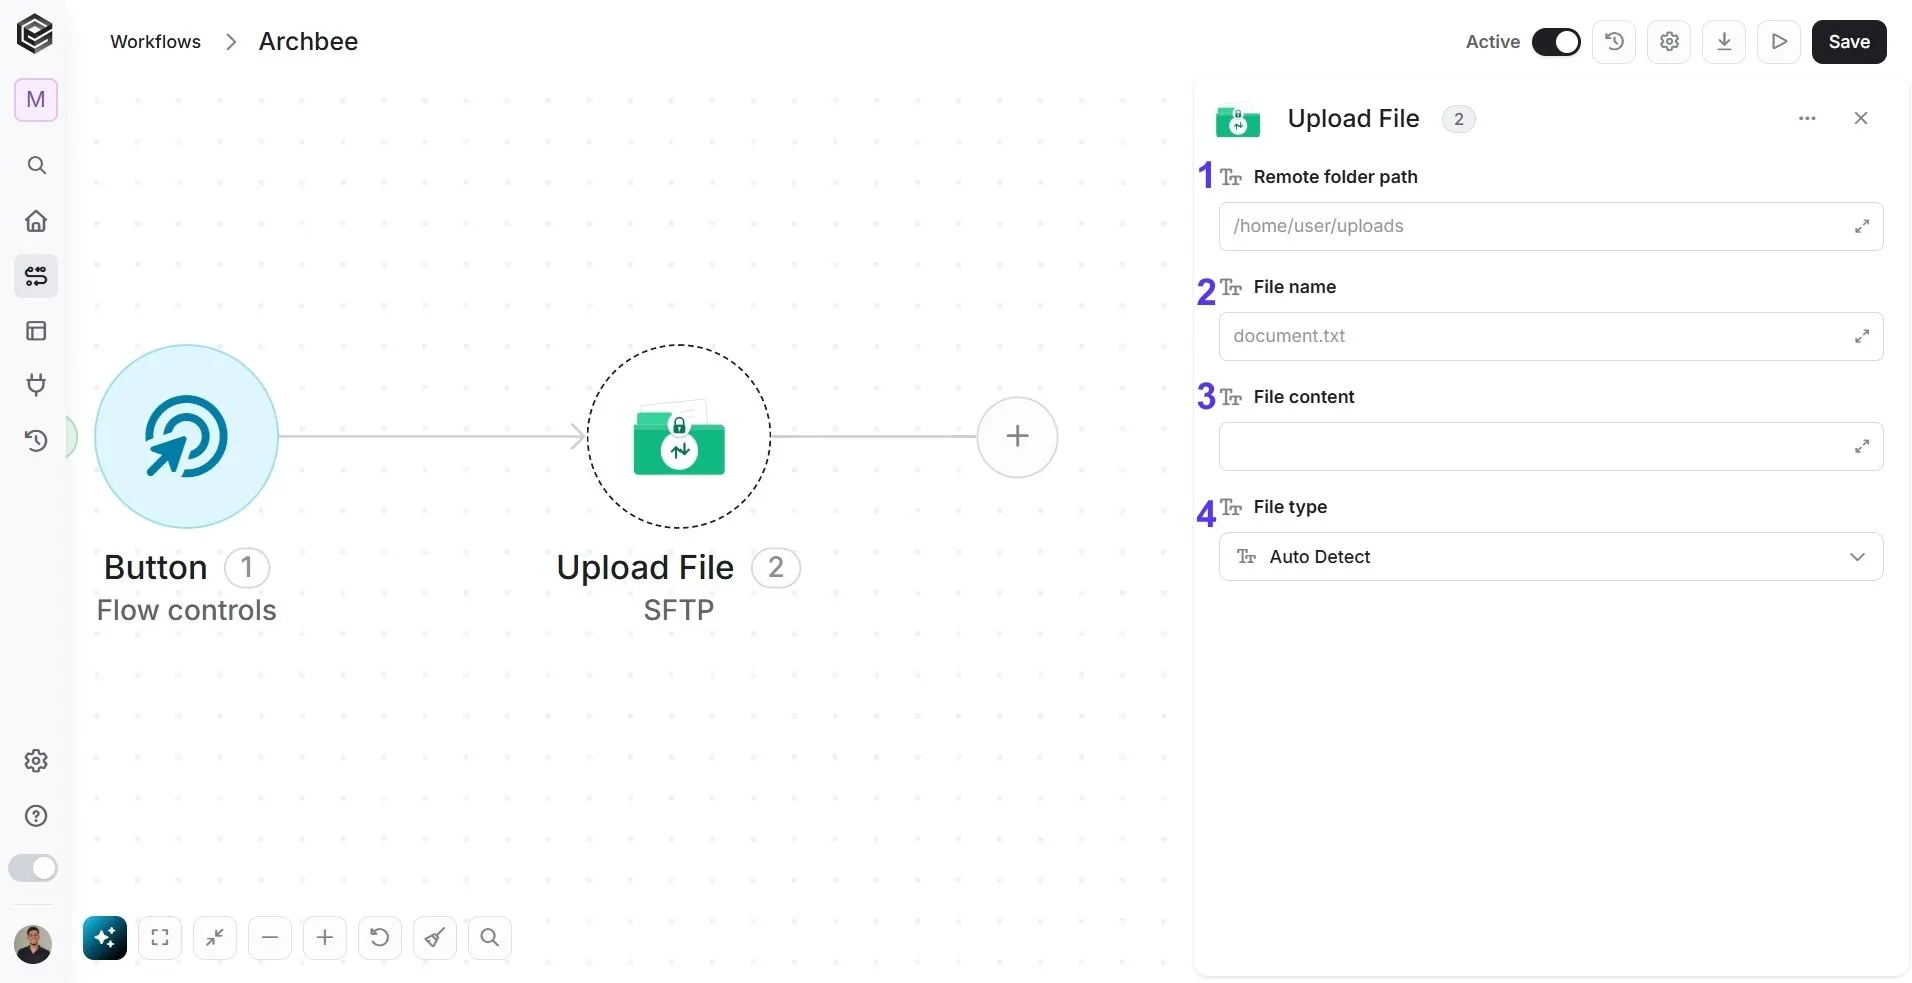Open the File type Auto Detect dropdown
1912x983 pixels.
pos(1551,557)
